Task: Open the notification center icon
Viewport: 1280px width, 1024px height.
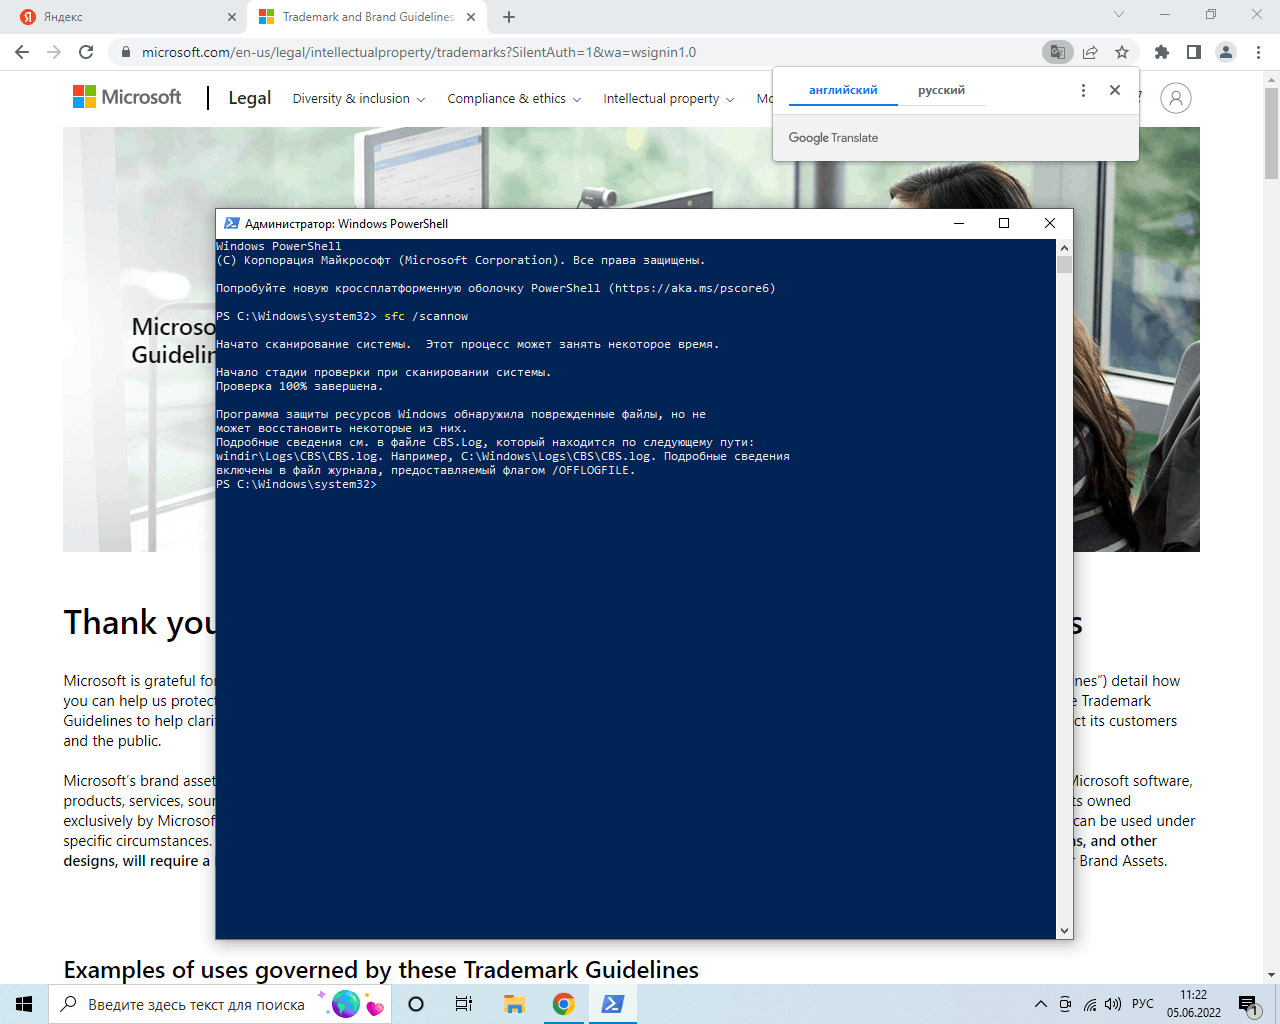Action: (1248, 1004)
